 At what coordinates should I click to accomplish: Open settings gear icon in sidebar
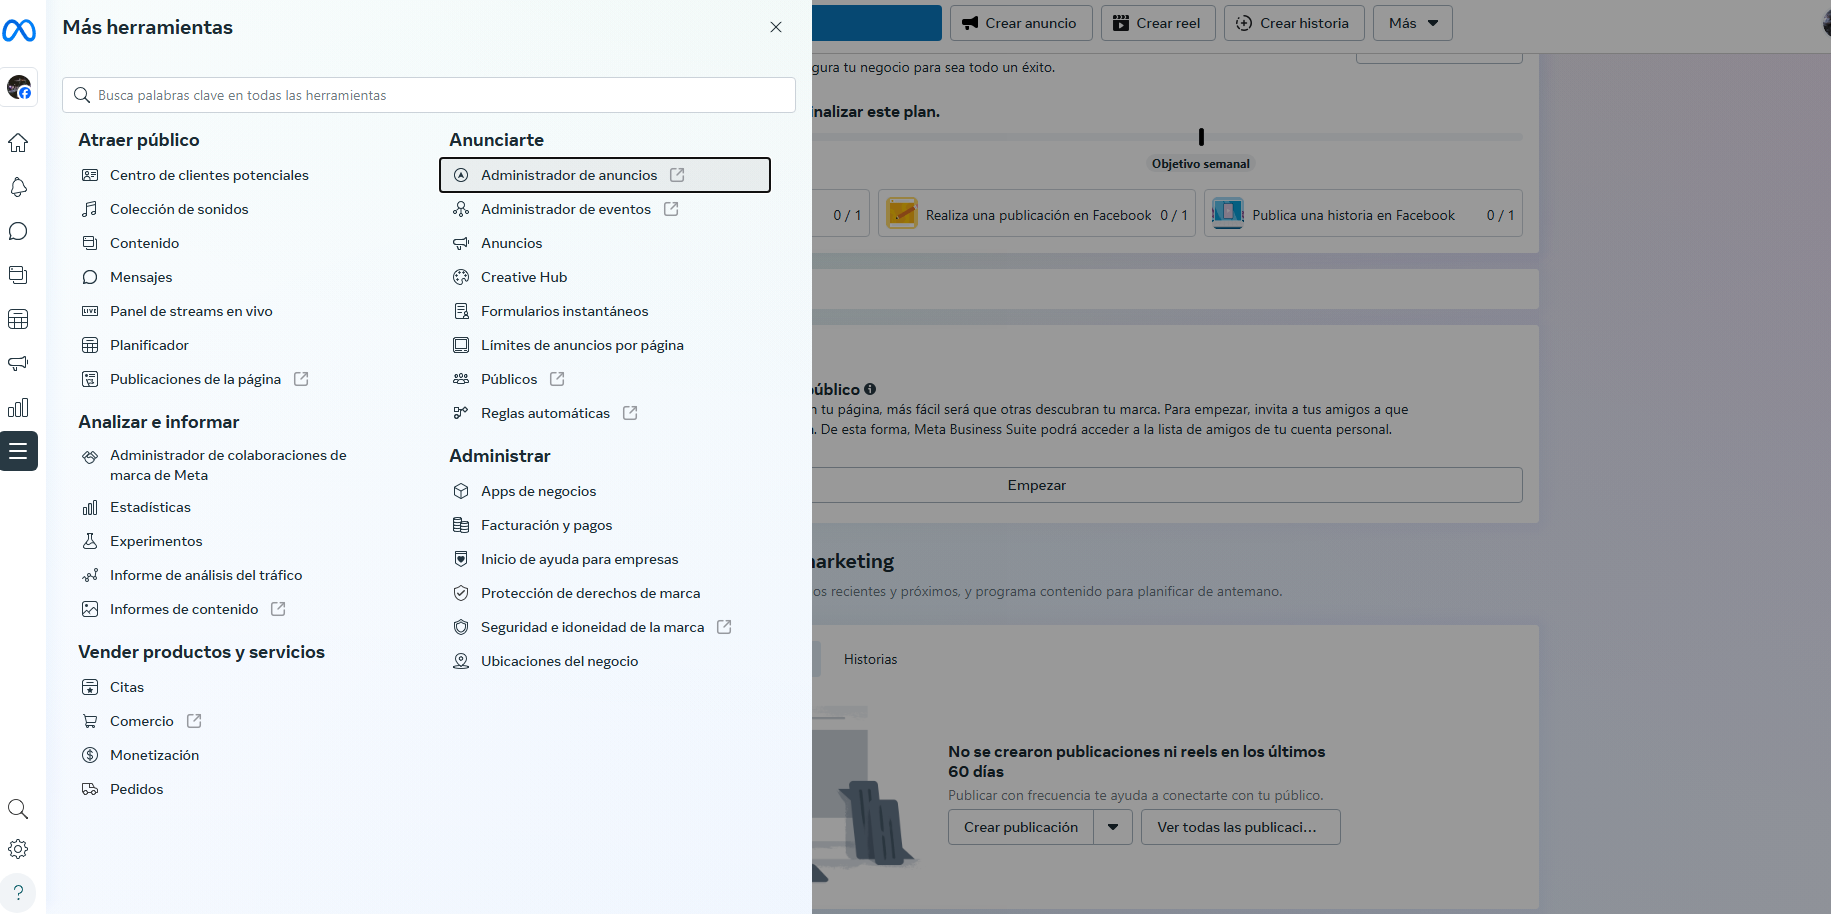tap(18, 849)
